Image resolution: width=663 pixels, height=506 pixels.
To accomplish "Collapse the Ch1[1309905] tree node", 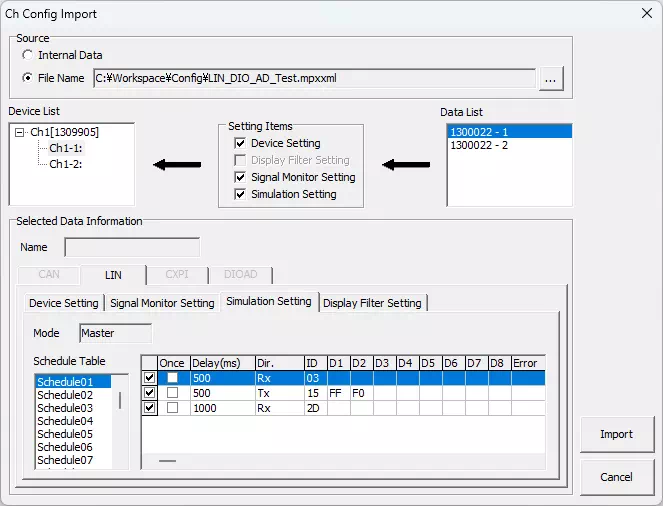I will pos(19,132).
